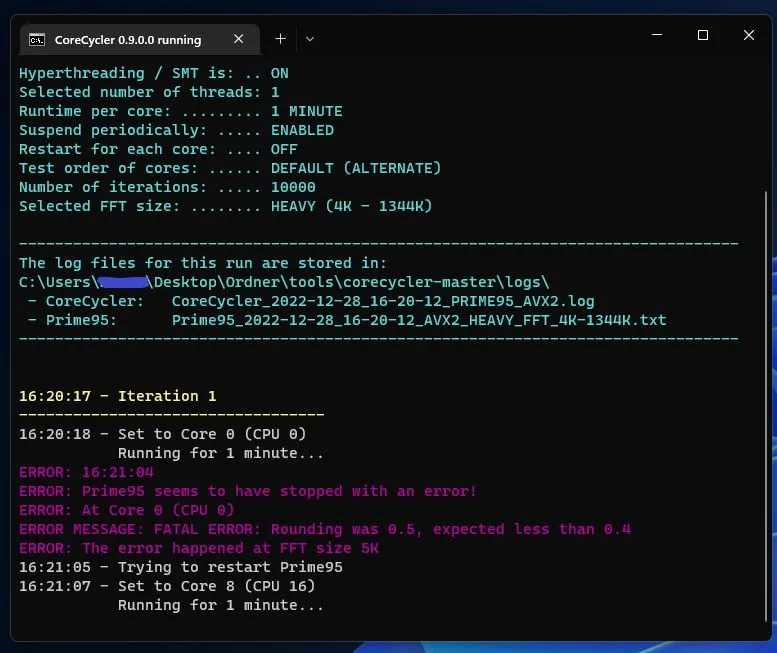Click 'Restart for each core' OFF line

click(158, 149)
